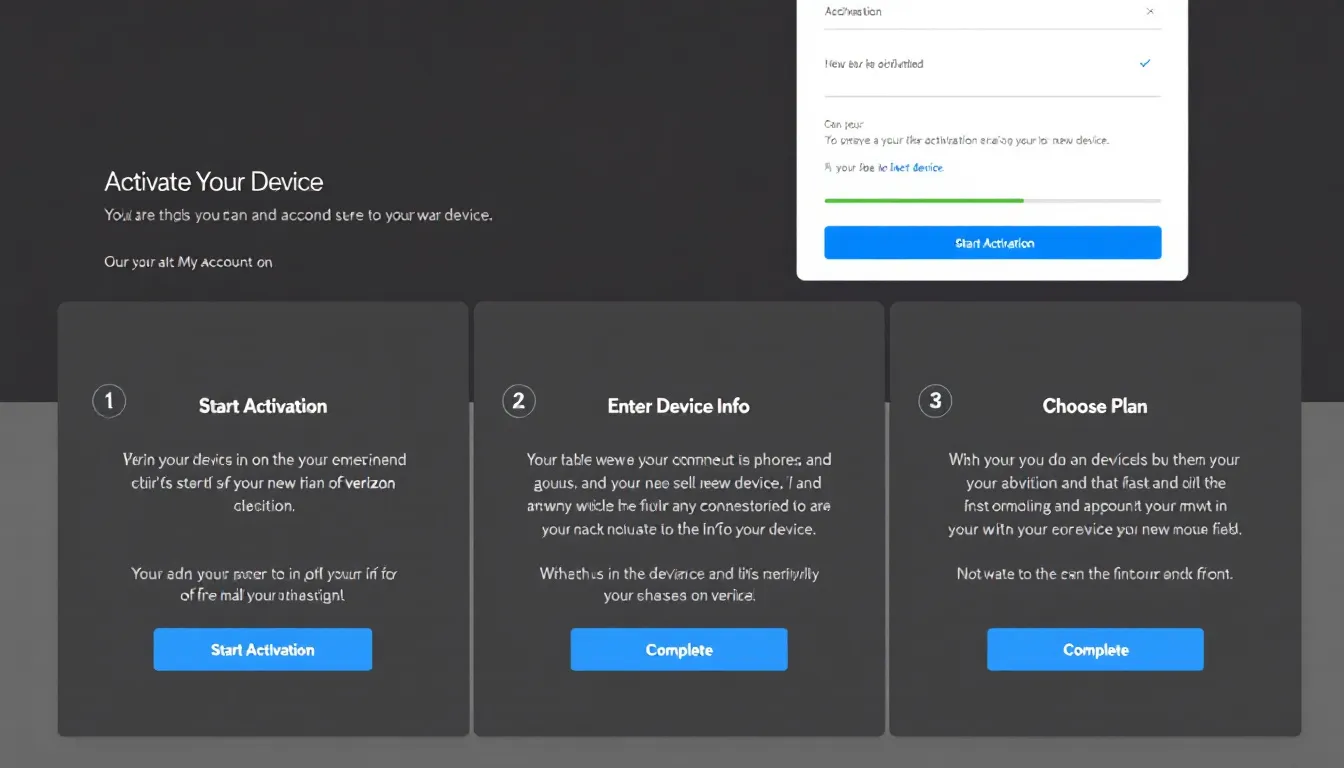Screen dimensions: 1344x768
Task: Click the step 2 circle icon
Action: (518, 401)
